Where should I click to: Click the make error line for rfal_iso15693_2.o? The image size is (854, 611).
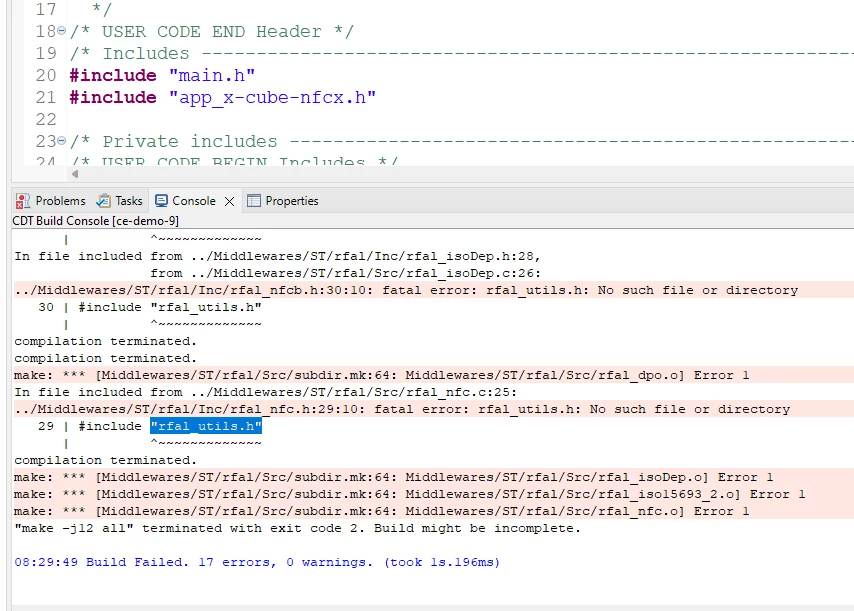pyautogui.click(x=410, y=494)
